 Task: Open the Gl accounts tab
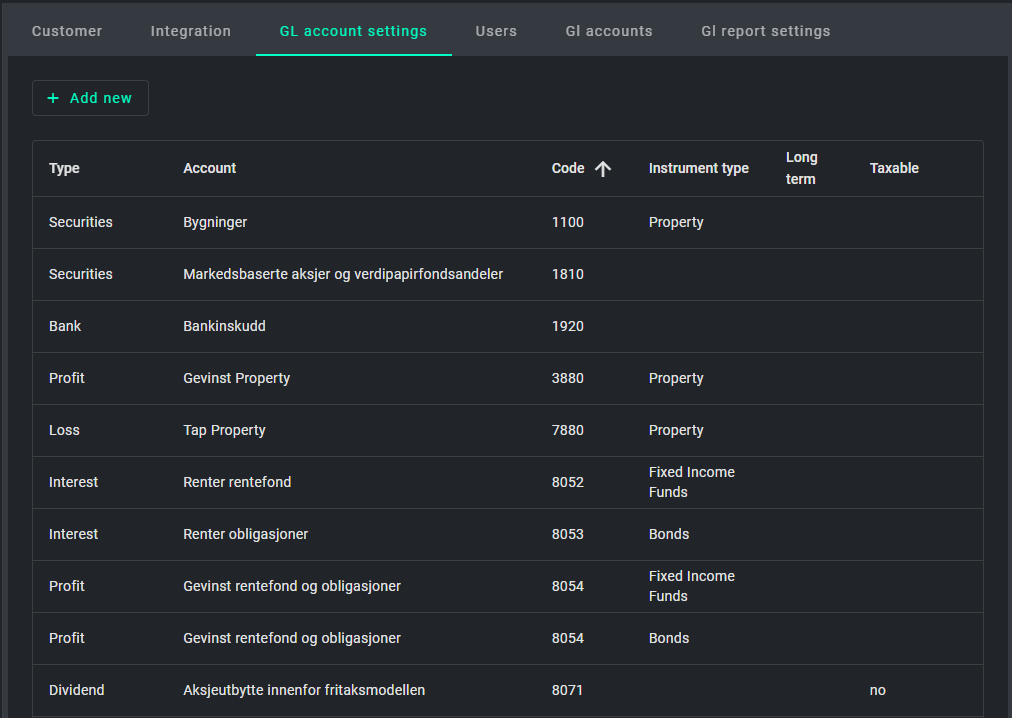(x=609, y=31)
